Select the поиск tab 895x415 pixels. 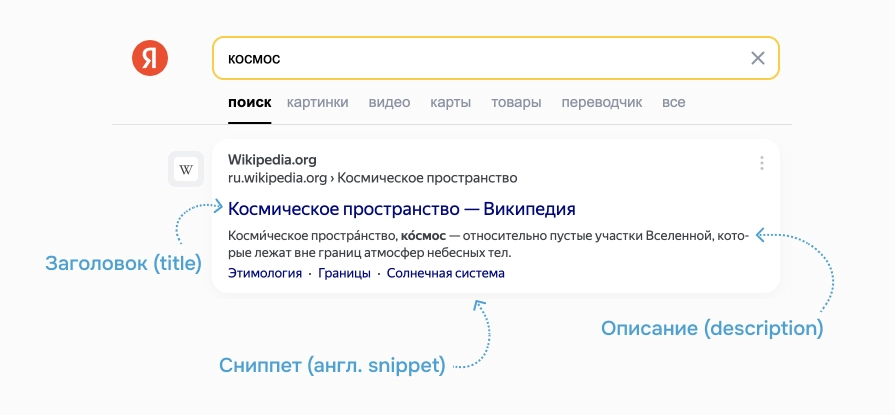(249, 103)
